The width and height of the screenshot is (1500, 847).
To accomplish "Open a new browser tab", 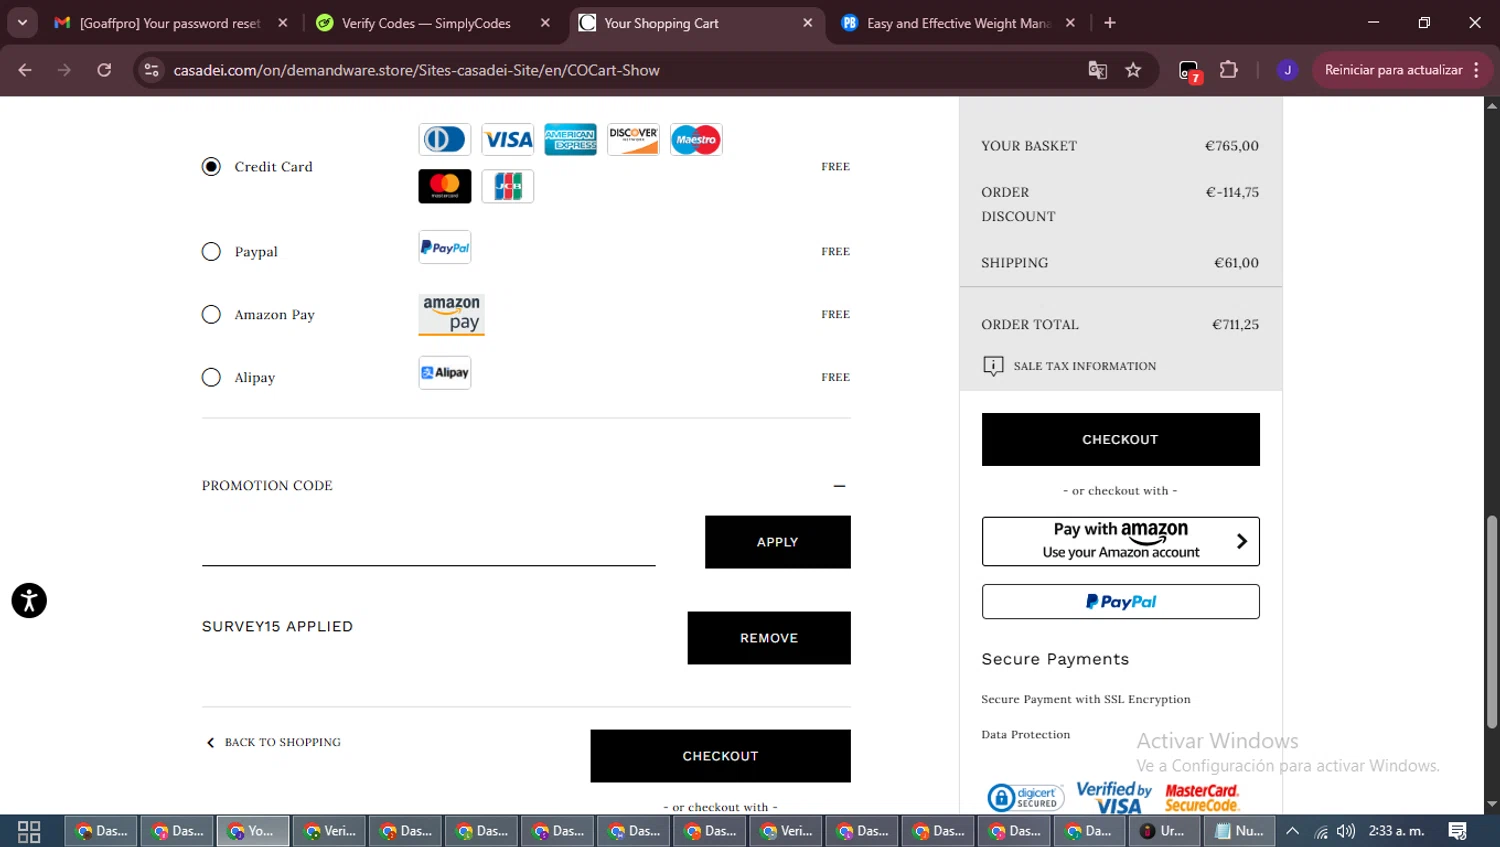I will [1110, 23].
